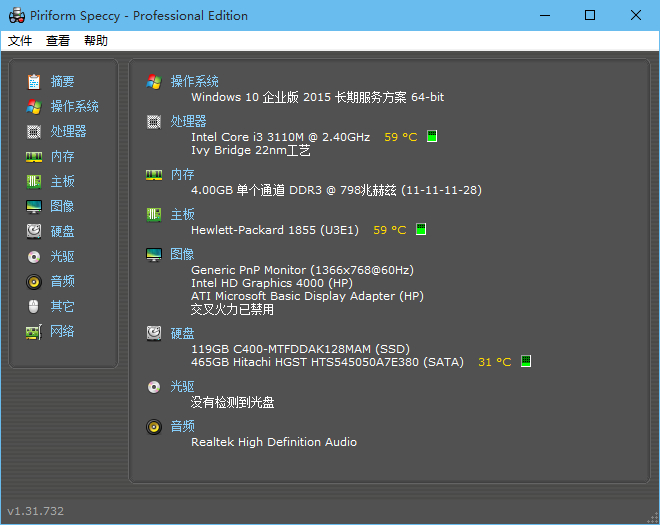Click the Graphics (图像) monitor icon in sidebar

pyautogui.click(x=34, y=206)
